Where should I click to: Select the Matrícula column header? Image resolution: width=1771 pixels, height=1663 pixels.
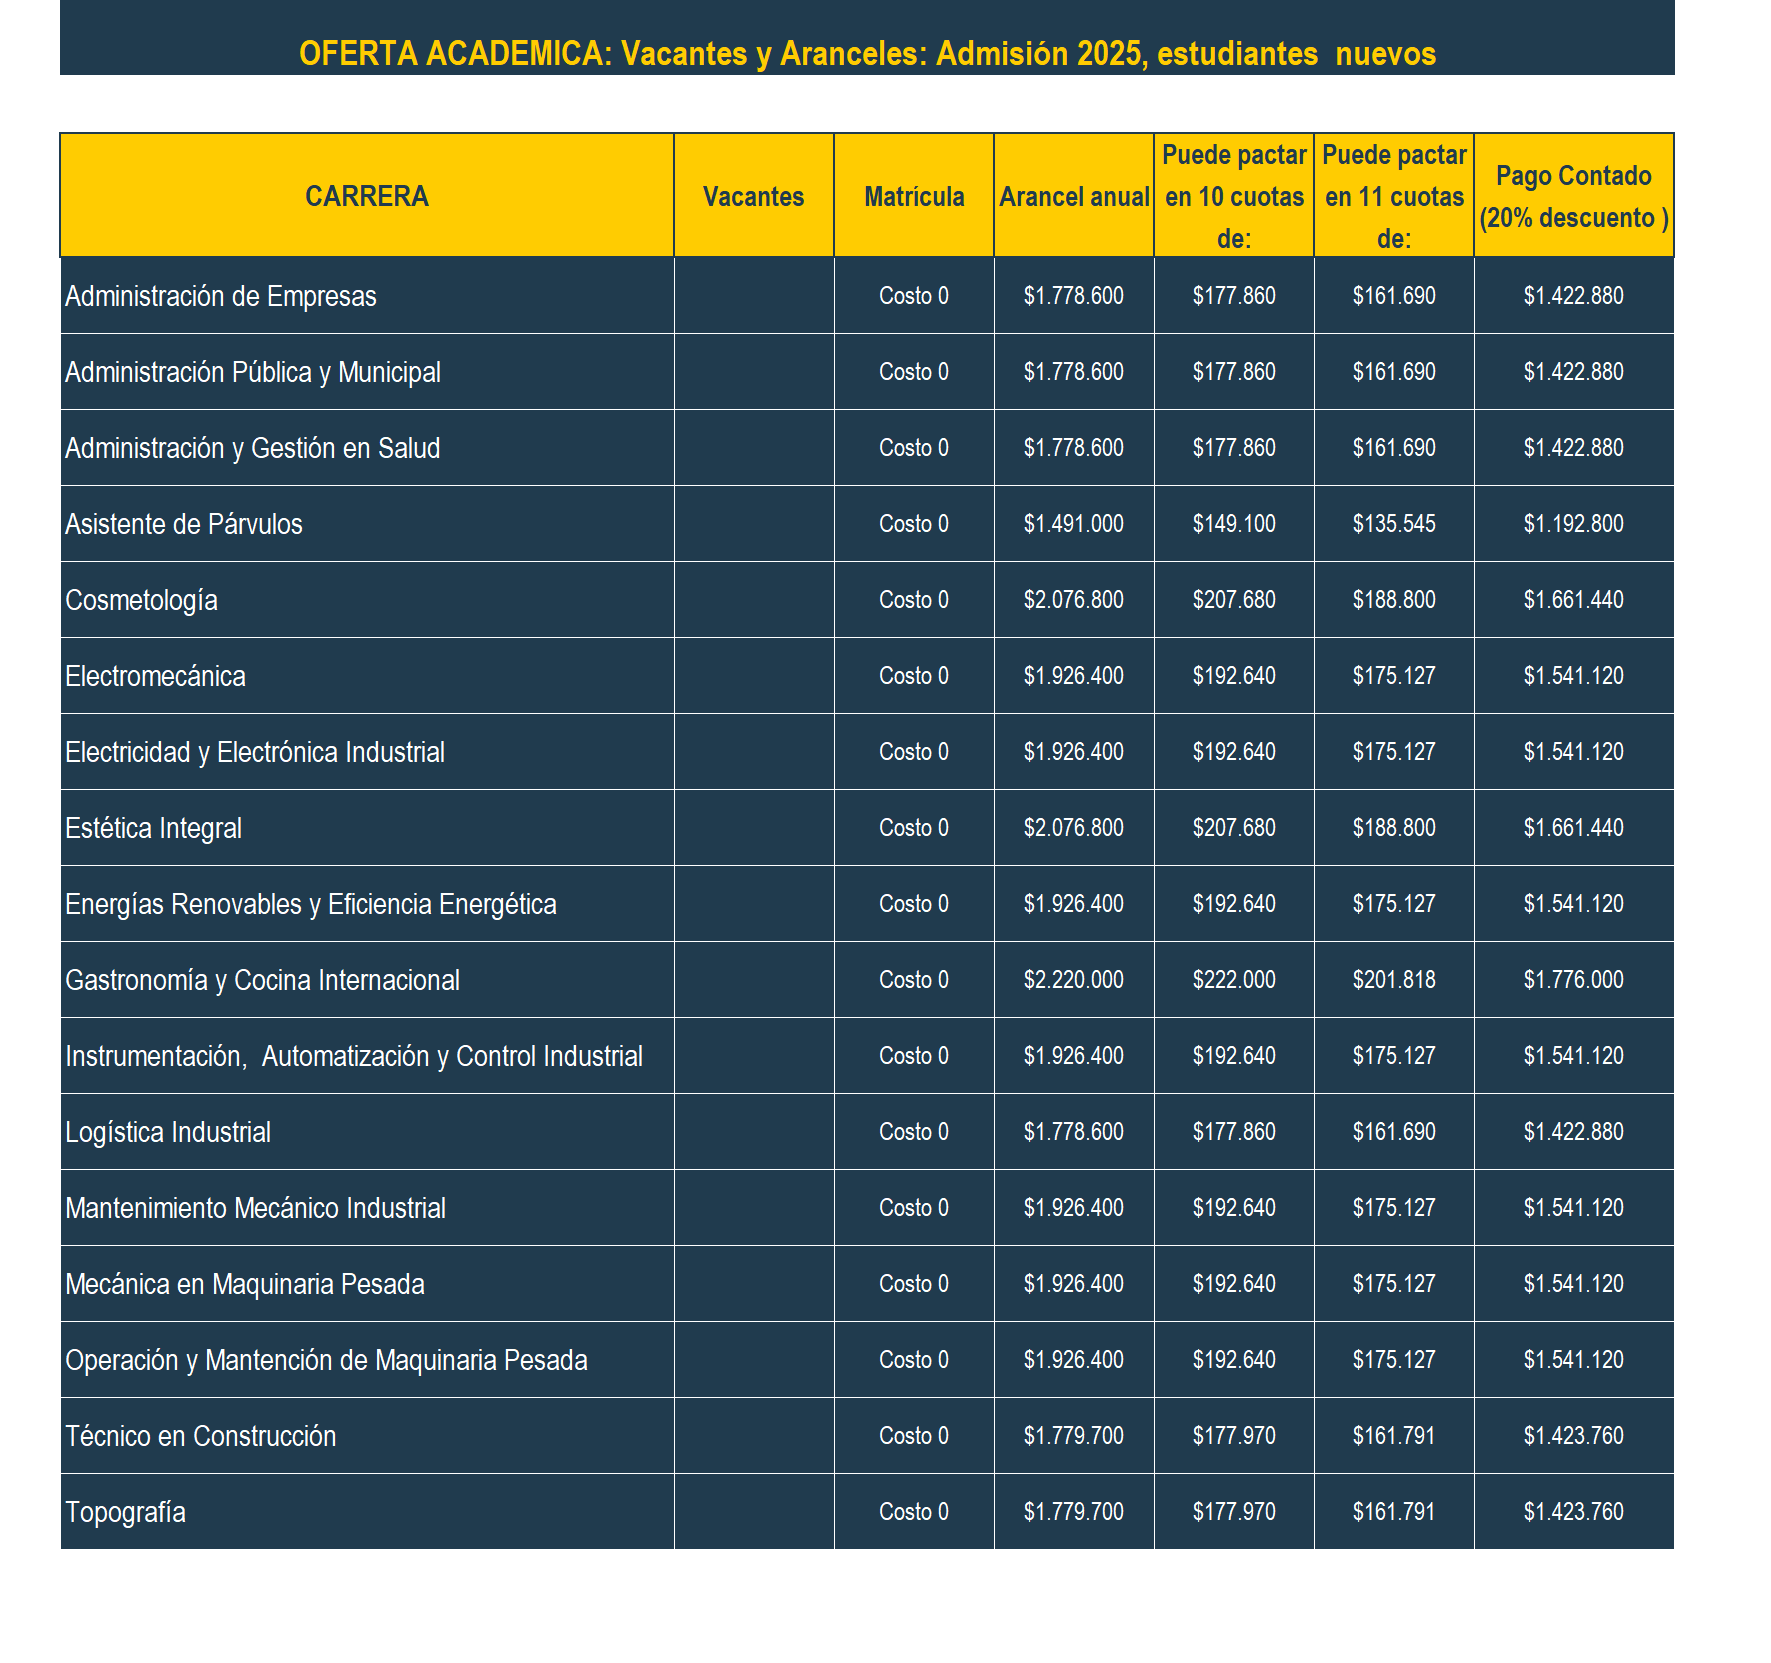coord(914,196)
